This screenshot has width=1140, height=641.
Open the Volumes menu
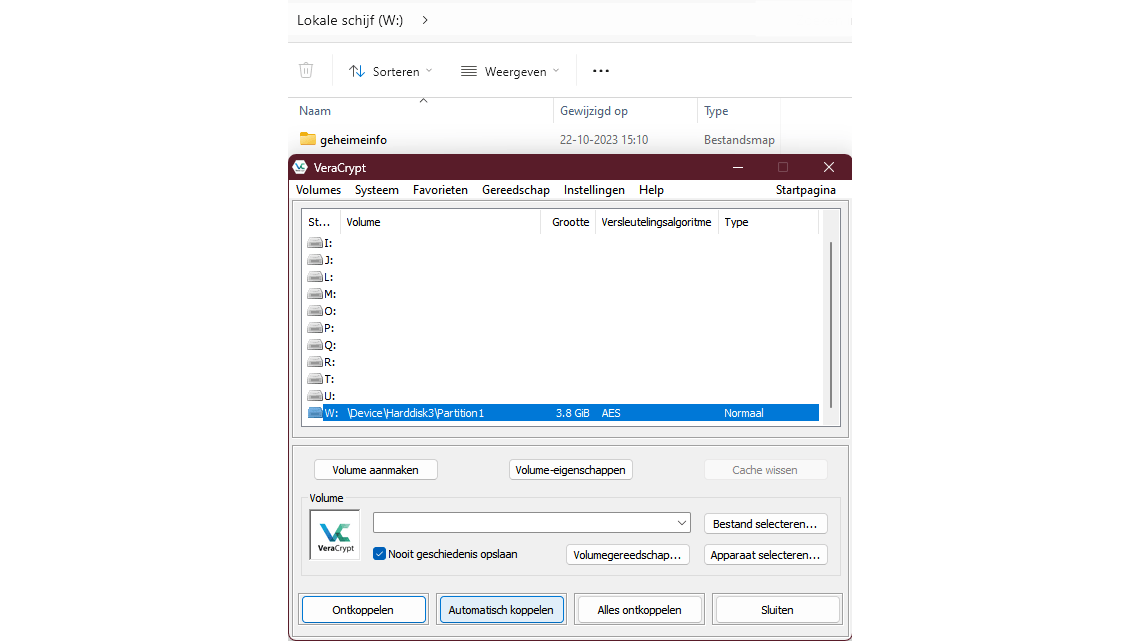pos(318,190)
